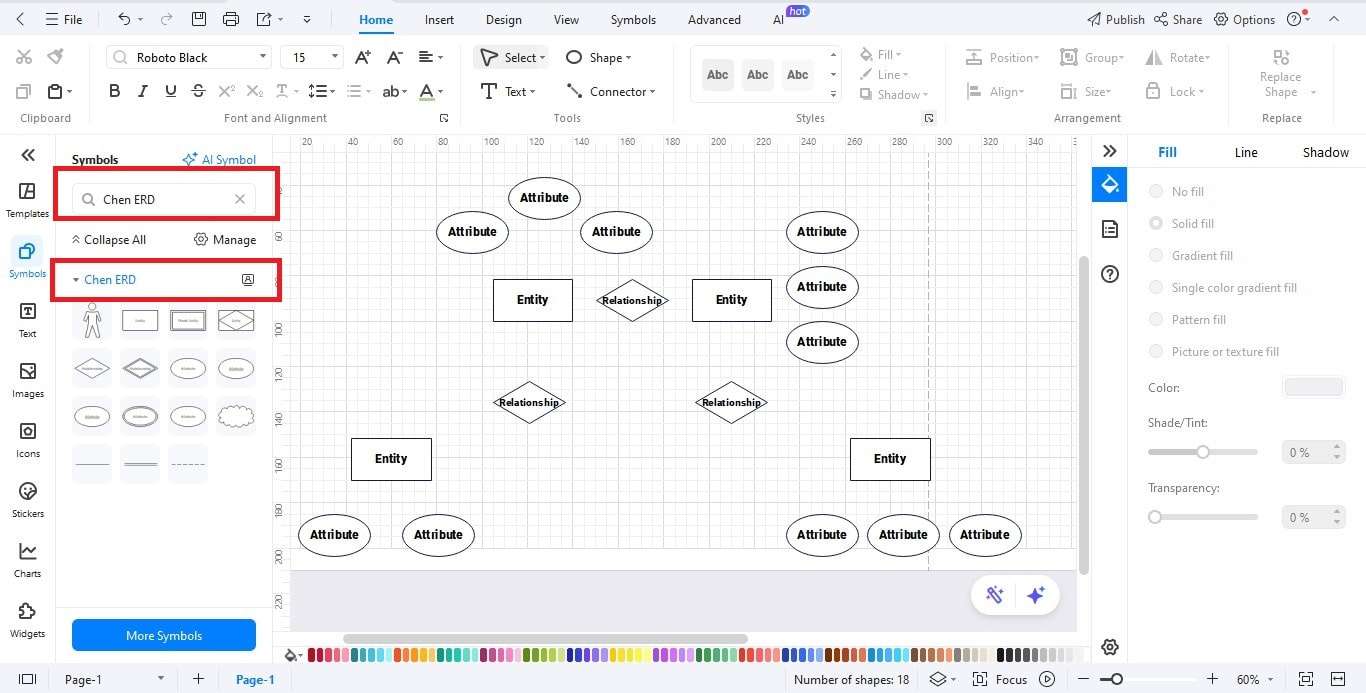
Task: Click the Publish button
Action: pyautogui.click(x=1115, y=19)
